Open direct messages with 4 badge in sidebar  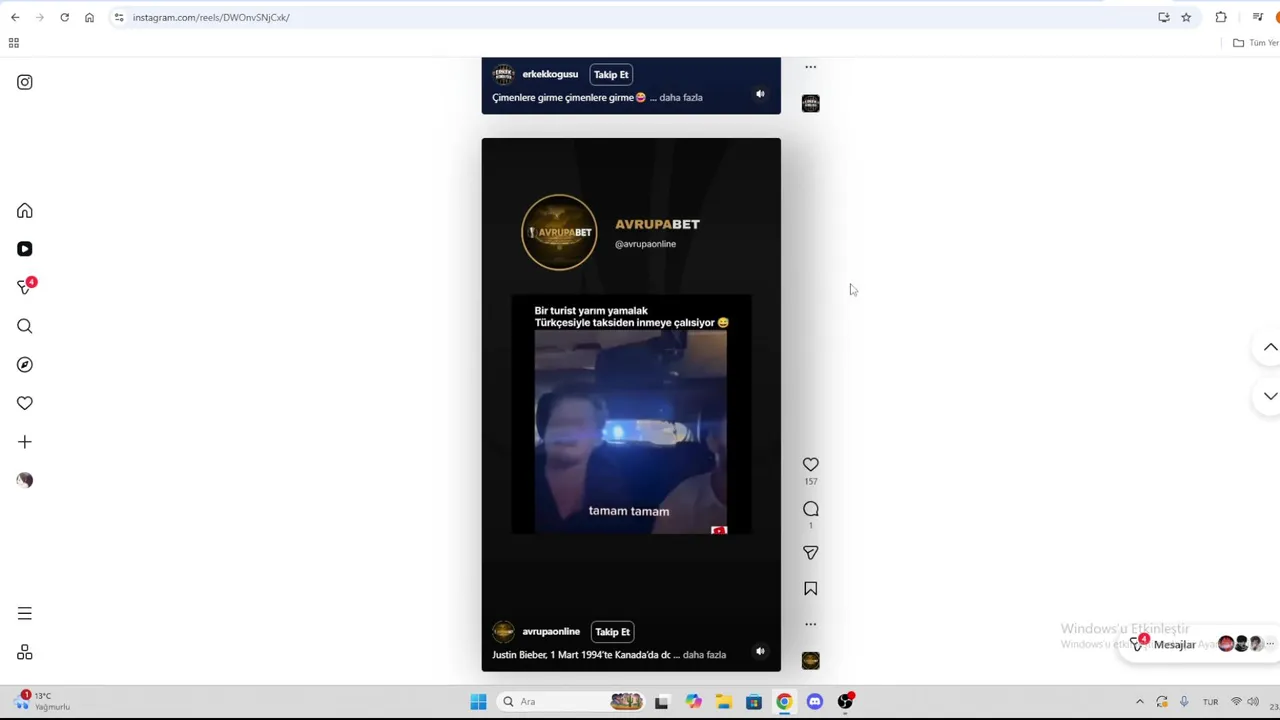(26, 287)
